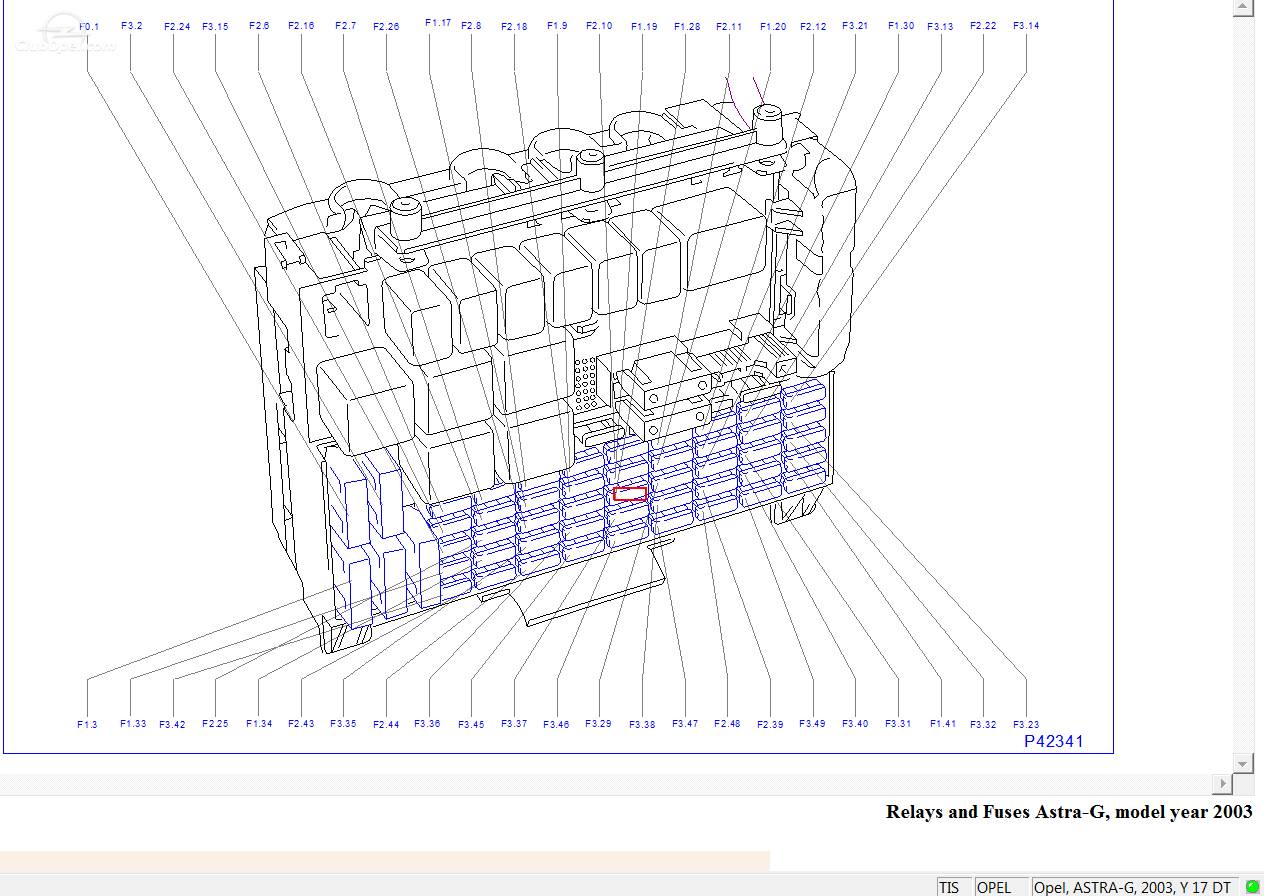1264x896 pixels.
Task: Click the F3.37 fuse label
Action: click(x=514, y=724)
